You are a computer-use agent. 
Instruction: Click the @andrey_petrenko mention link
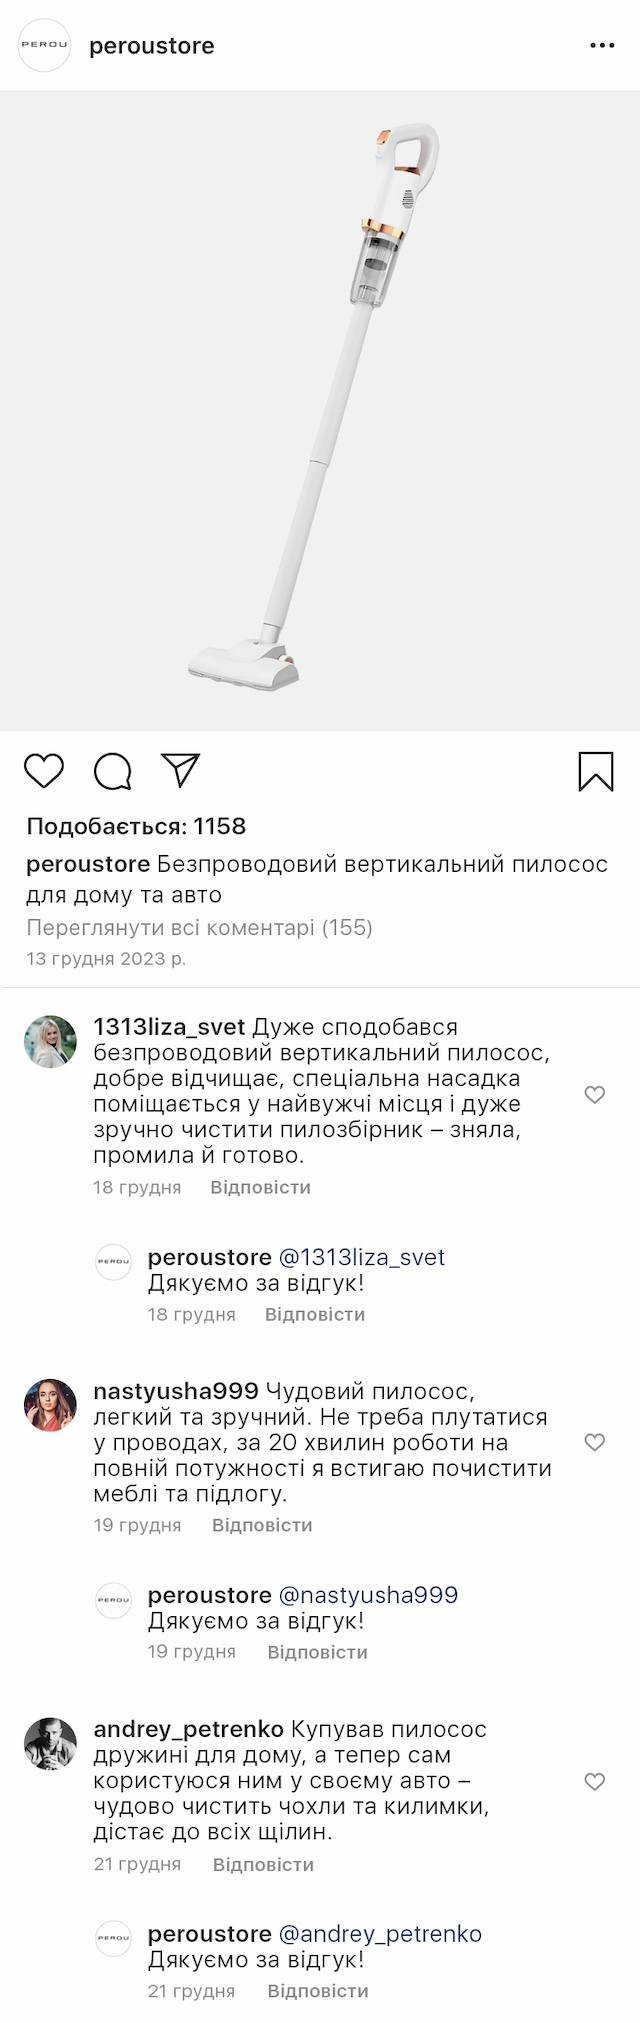point(380,1934)
